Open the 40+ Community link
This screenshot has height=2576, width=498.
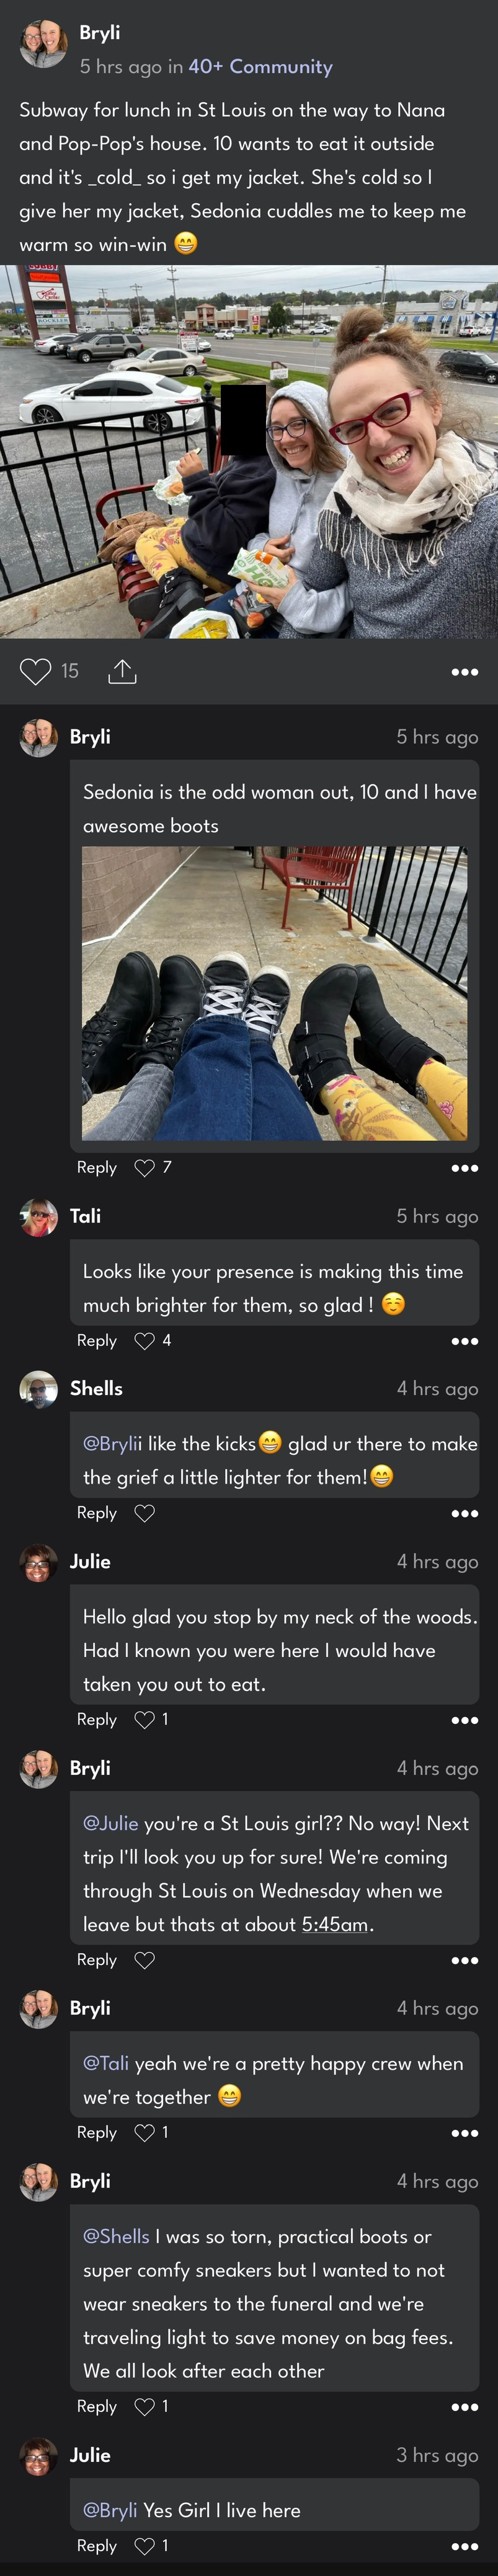[x=260, y=67]
